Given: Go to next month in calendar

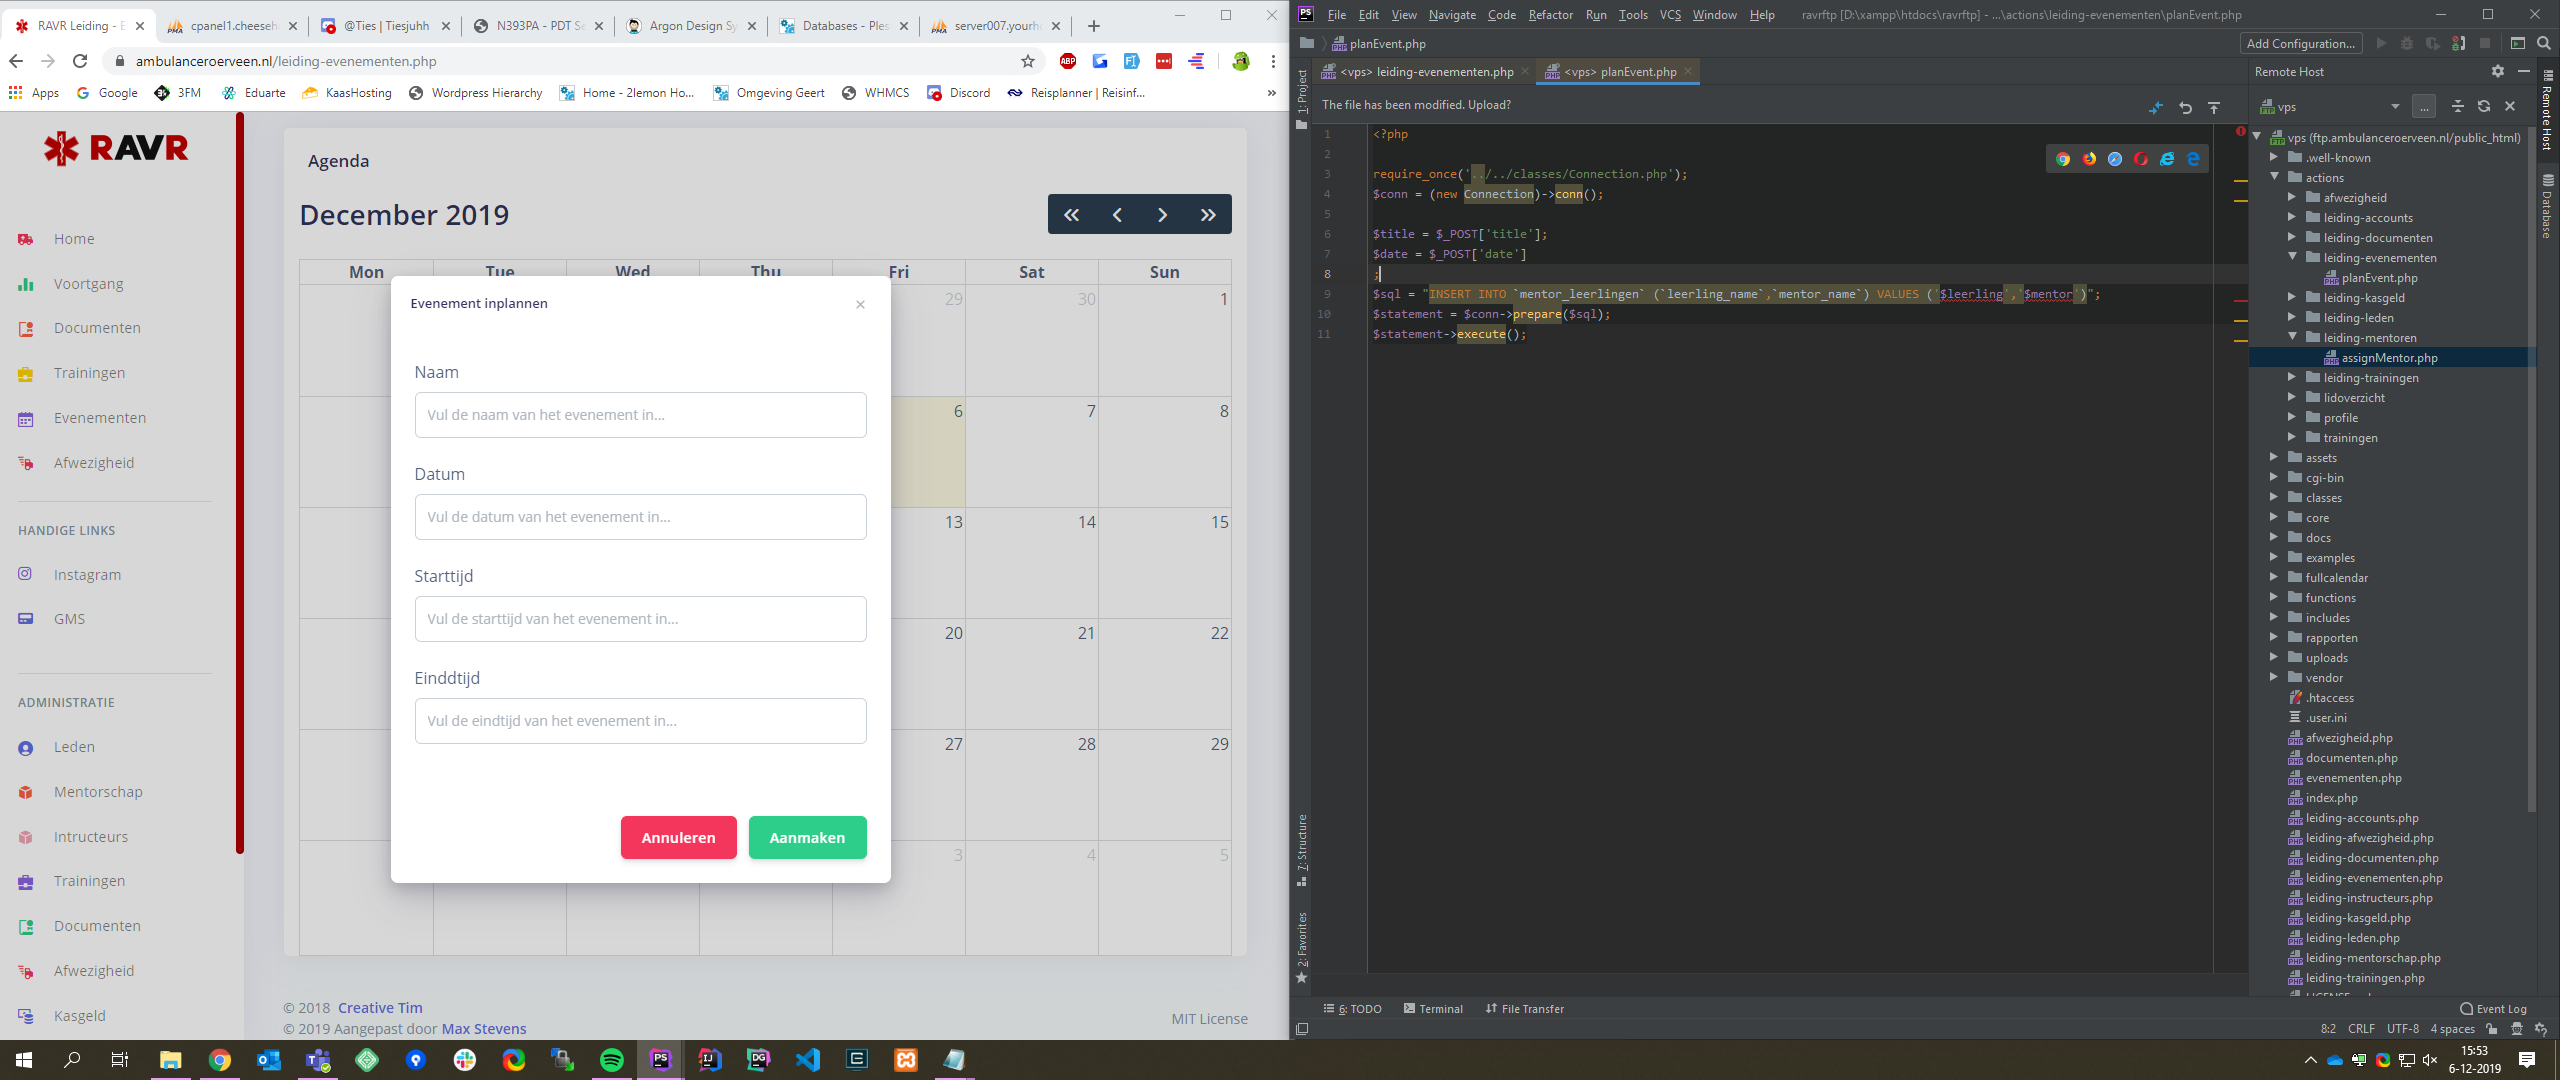Looking at the screenshot, I should point(1162,215).
